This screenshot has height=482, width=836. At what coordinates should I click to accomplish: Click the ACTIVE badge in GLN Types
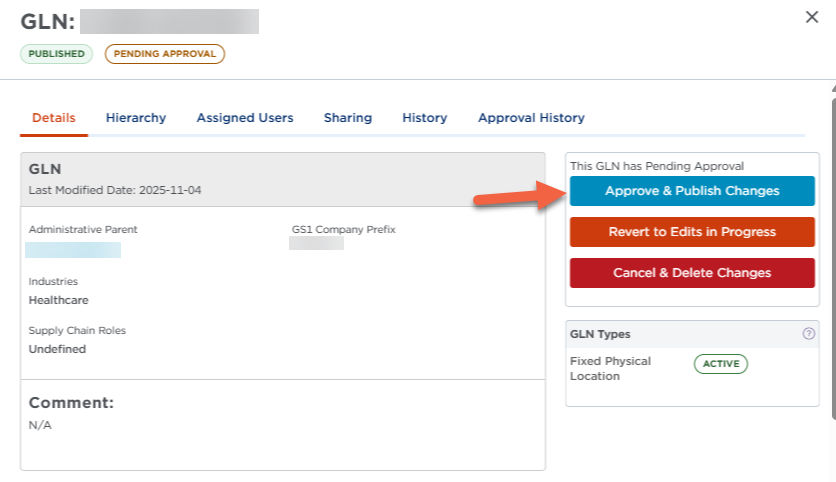click(x=720, y=364)
